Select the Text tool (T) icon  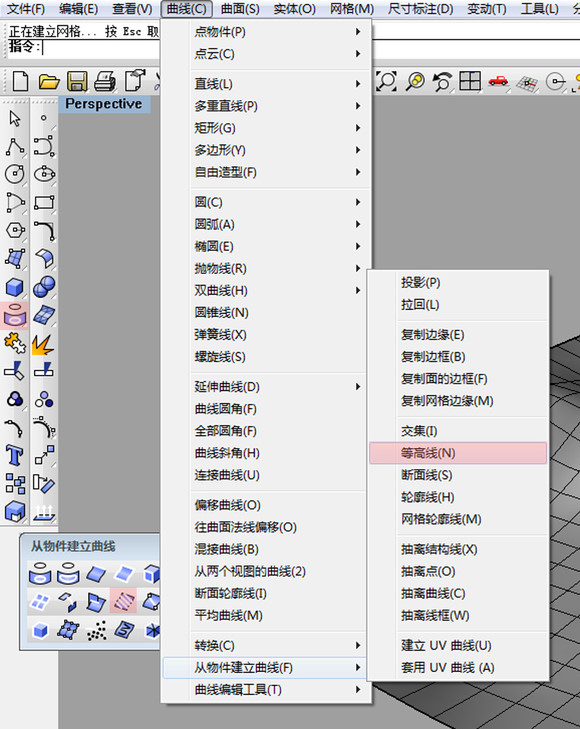click(14, 455)
